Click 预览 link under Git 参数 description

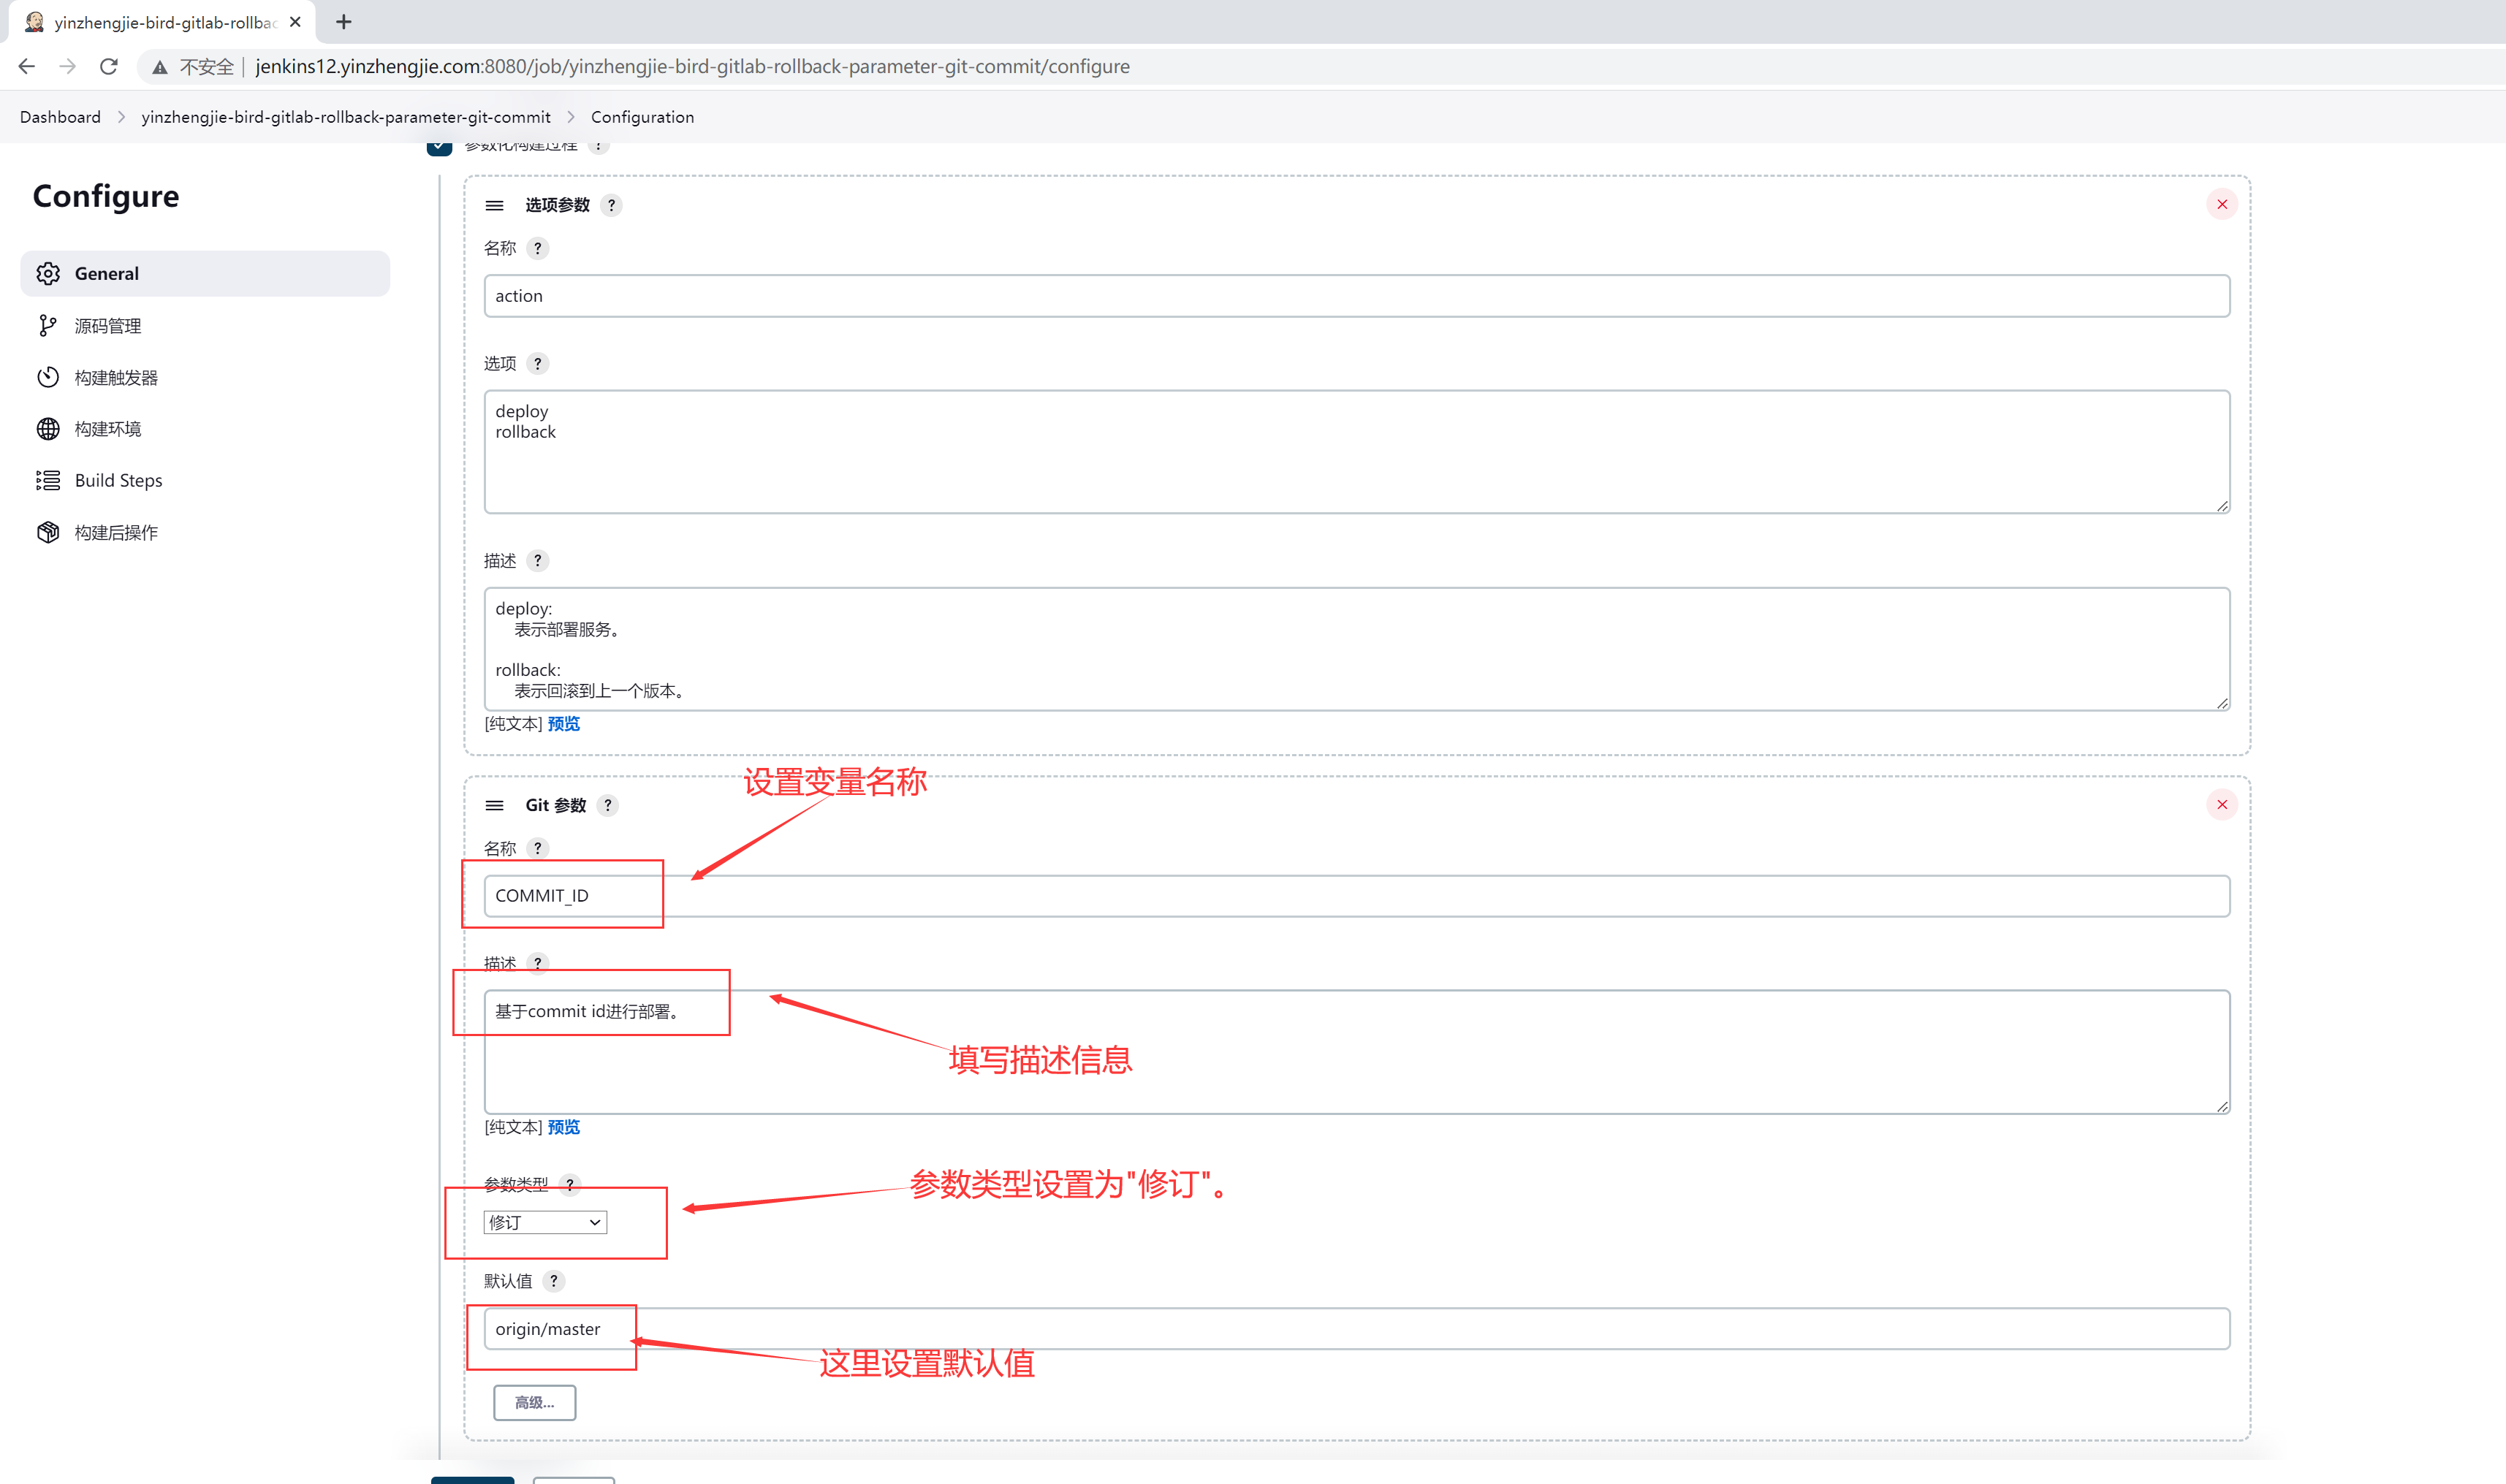pos(563,1127)
